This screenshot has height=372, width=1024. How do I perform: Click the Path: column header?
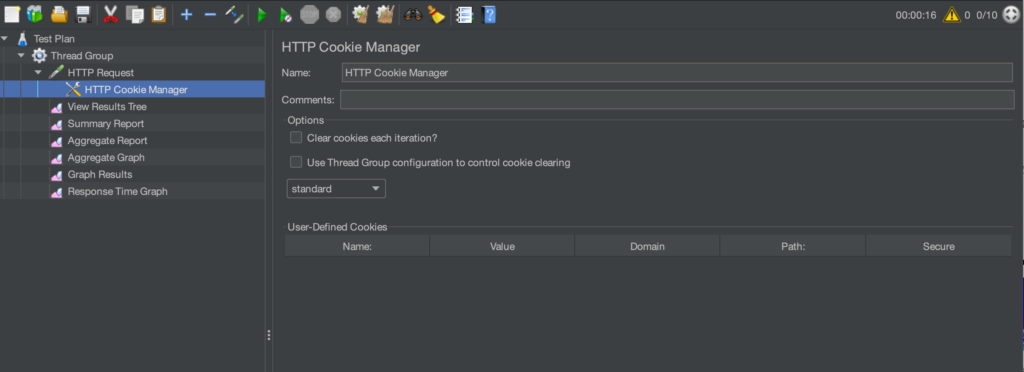point(793,246)
